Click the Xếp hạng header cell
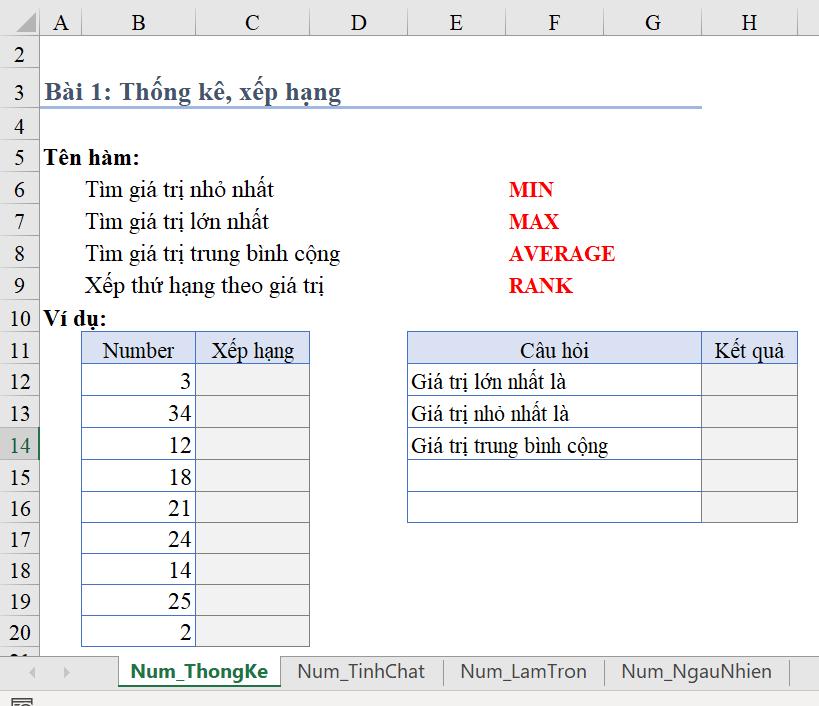This screenshot has height=706, width=819. tap(252, 350)
